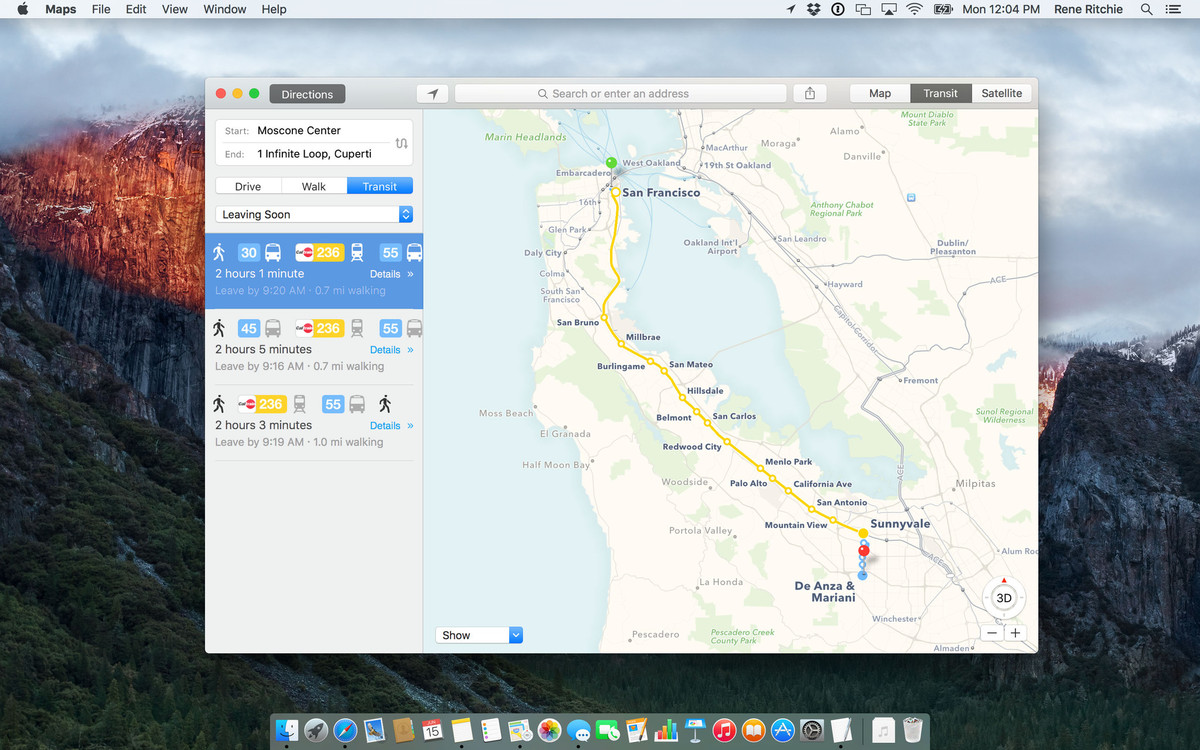
Task: Select Drive travel mode
Action: click(x=248, y=186)
